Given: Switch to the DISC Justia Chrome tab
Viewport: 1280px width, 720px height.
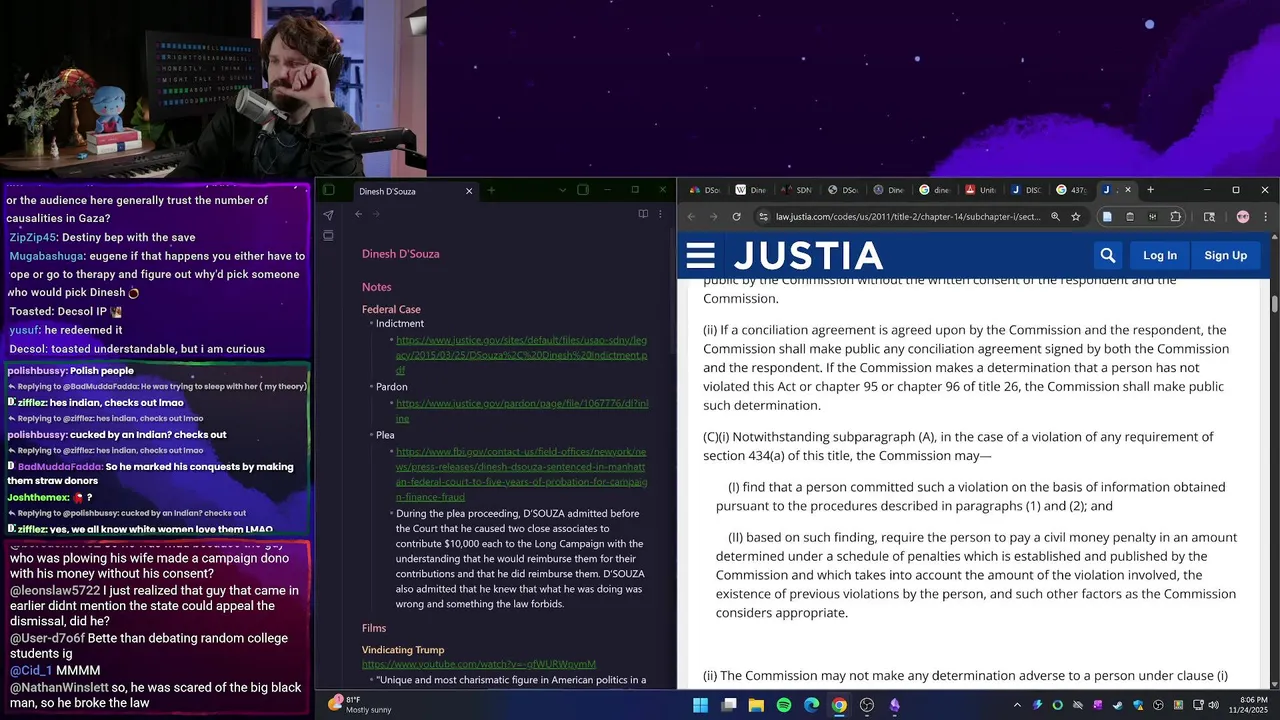Looking at the screenshot, I should tap(1027, 190).
